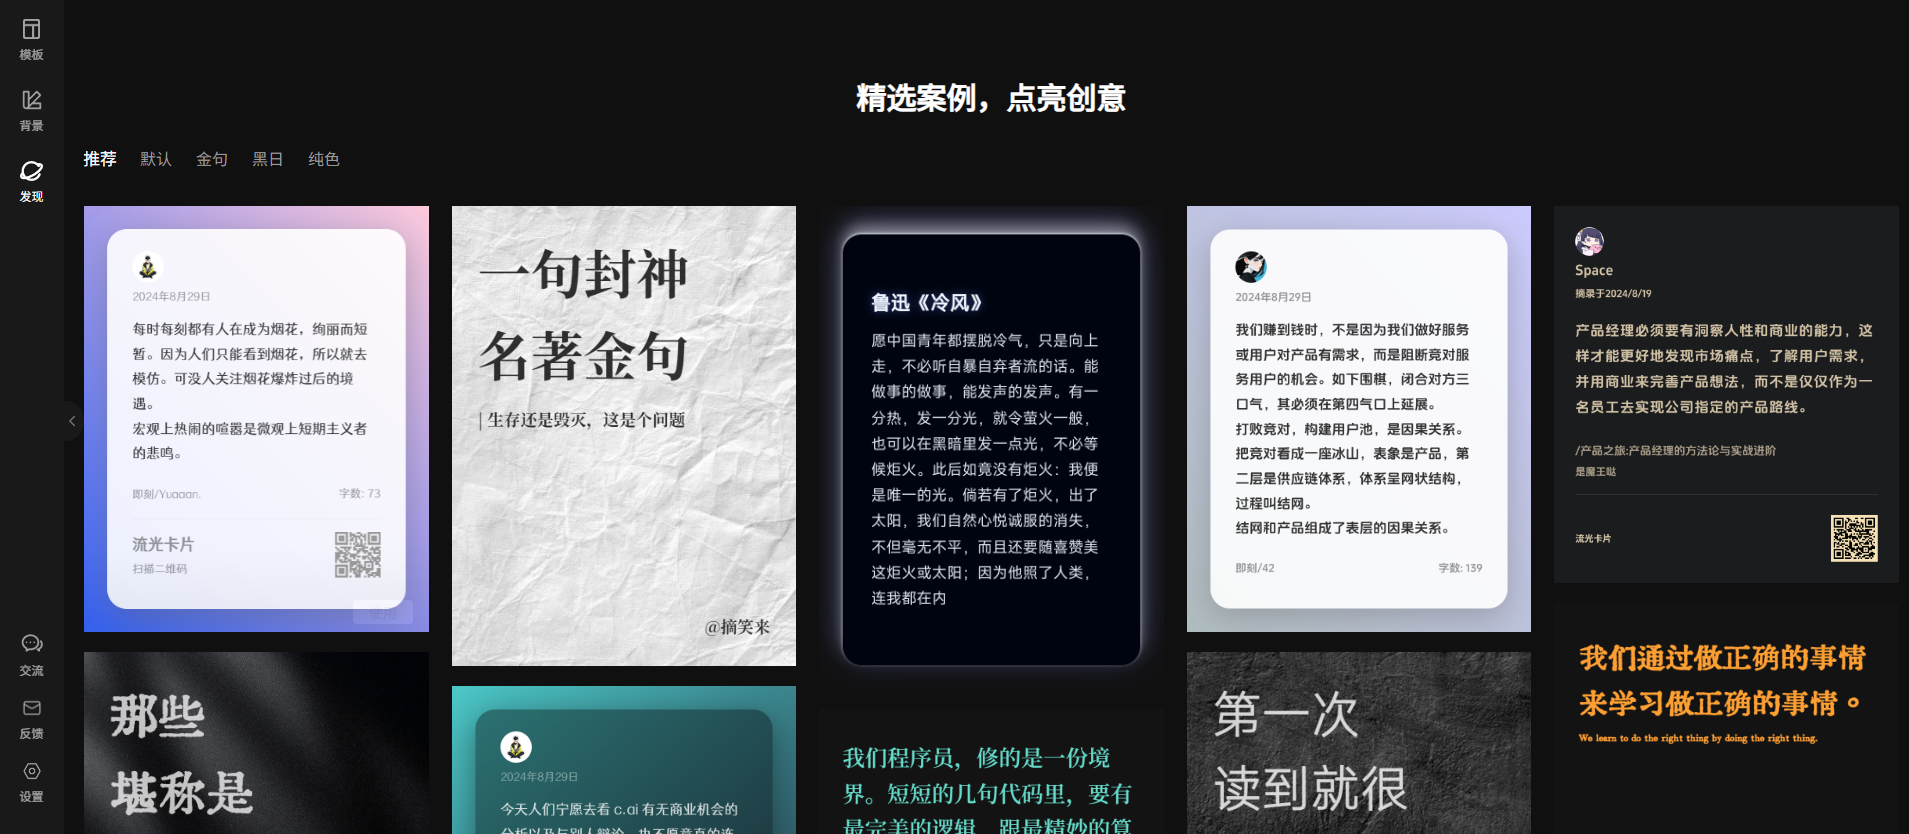Click the QR code on Space card
1909x834 pixels.
(x=1854, y=538)
